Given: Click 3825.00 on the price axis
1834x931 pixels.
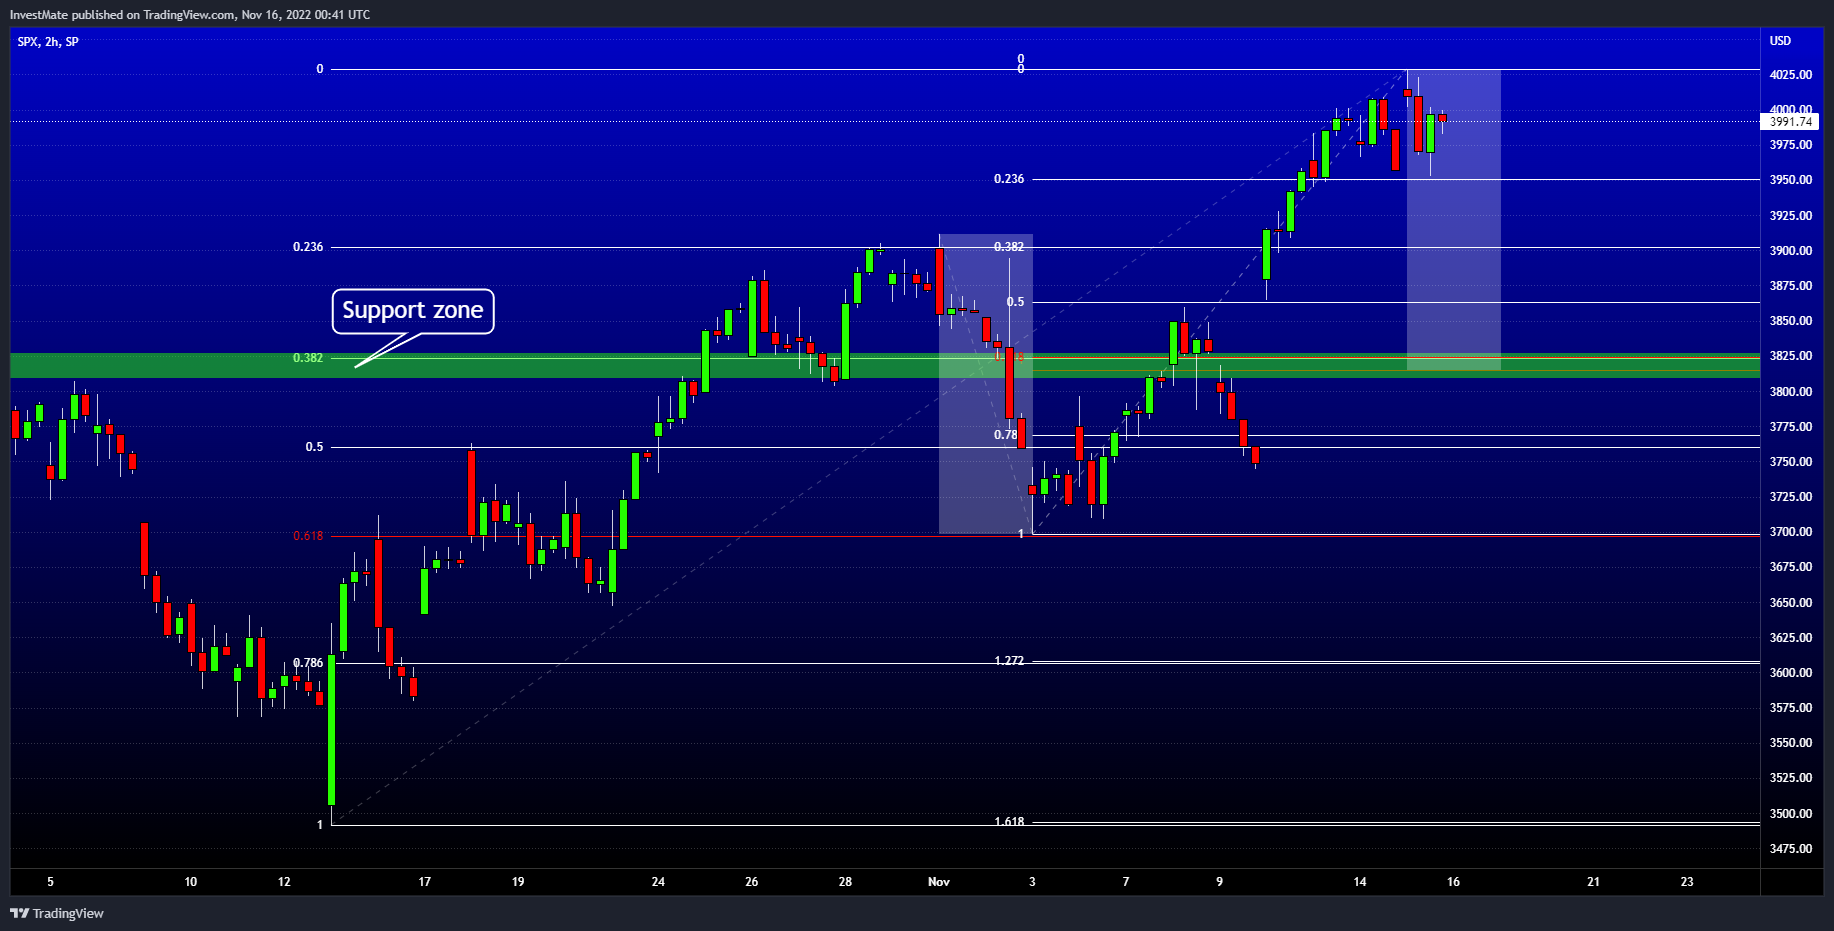Looking at the screenshot, I should 1790,356.
